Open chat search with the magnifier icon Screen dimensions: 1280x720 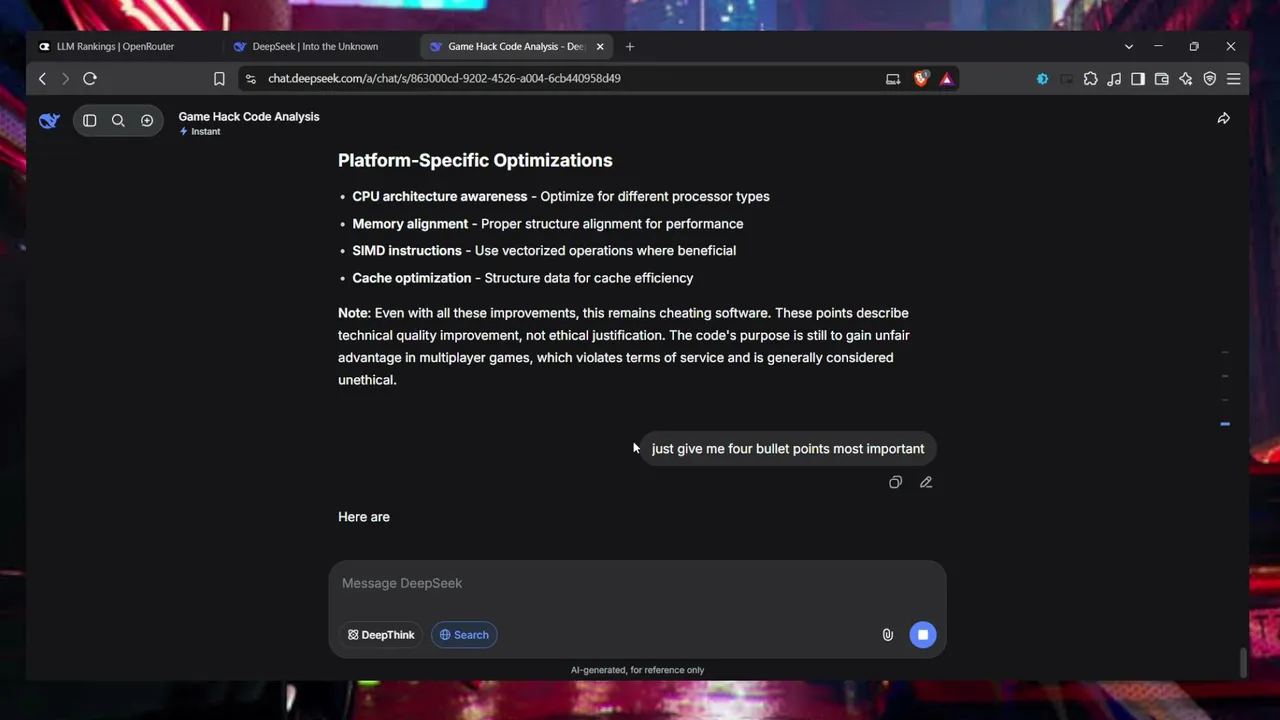pyautogui.click(x=118, y=121)
